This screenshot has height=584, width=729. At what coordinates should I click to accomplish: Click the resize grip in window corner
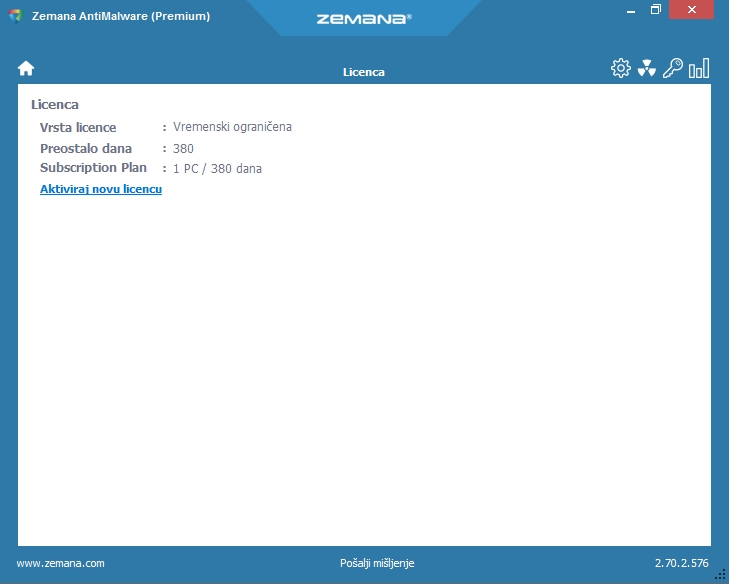pos(719,574)
